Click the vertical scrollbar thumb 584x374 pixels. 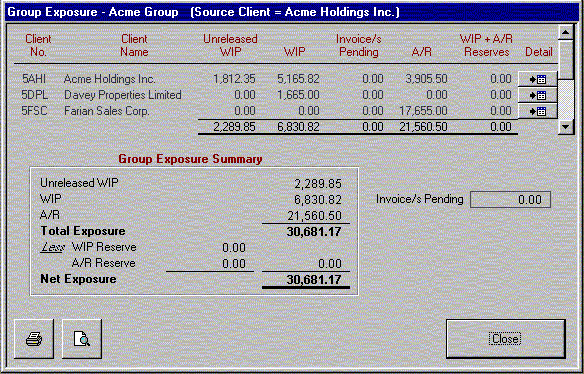566,59
